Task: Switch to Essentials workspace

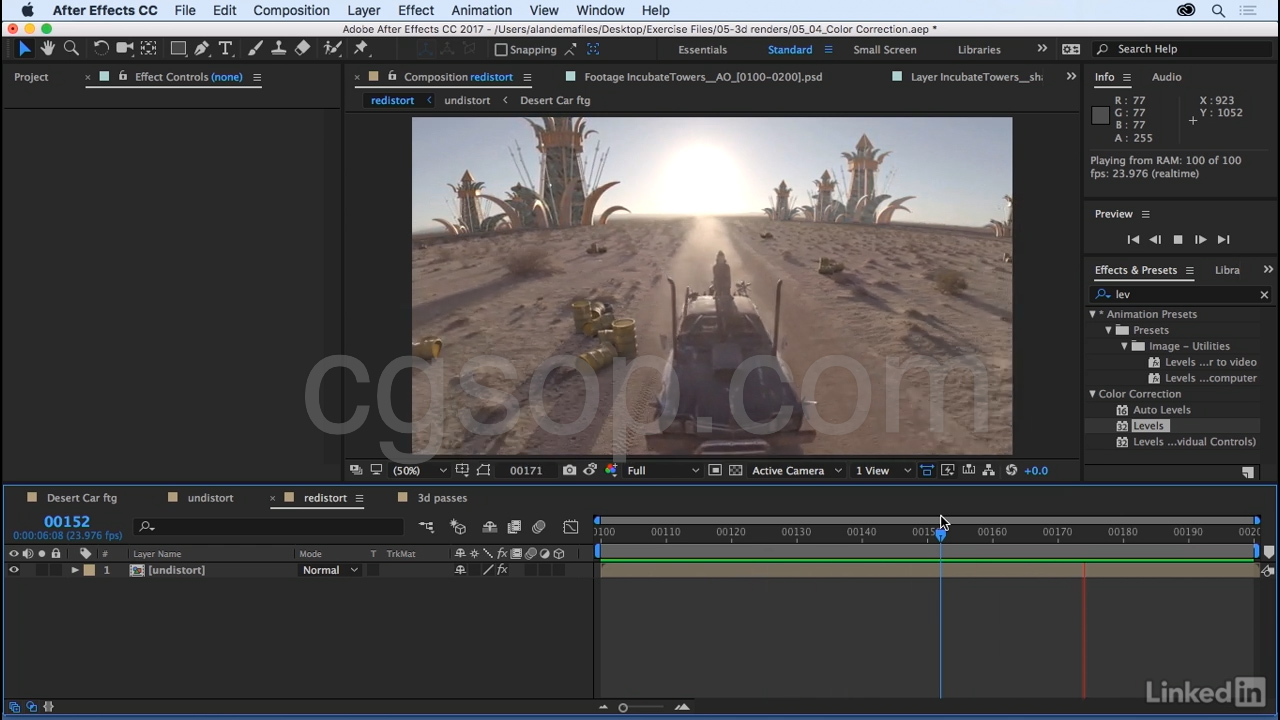Action: click(x=702, y=49)
